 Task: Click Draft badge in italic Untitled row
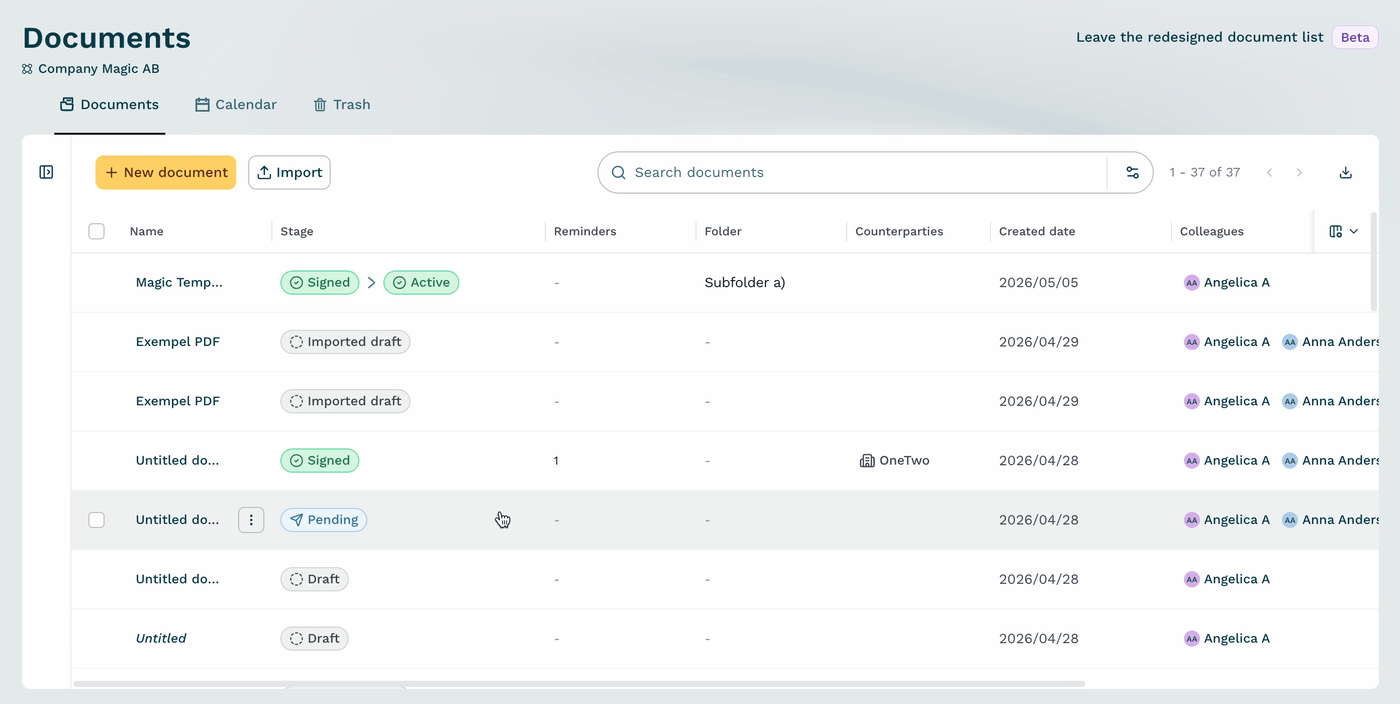314,638
